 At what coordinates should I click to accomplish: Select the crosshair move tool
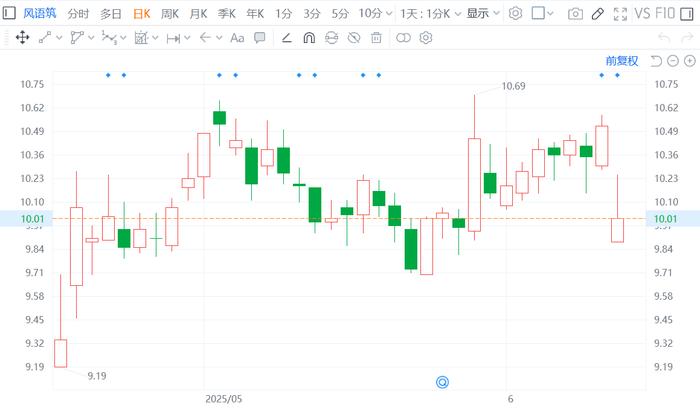click(22, 38)
